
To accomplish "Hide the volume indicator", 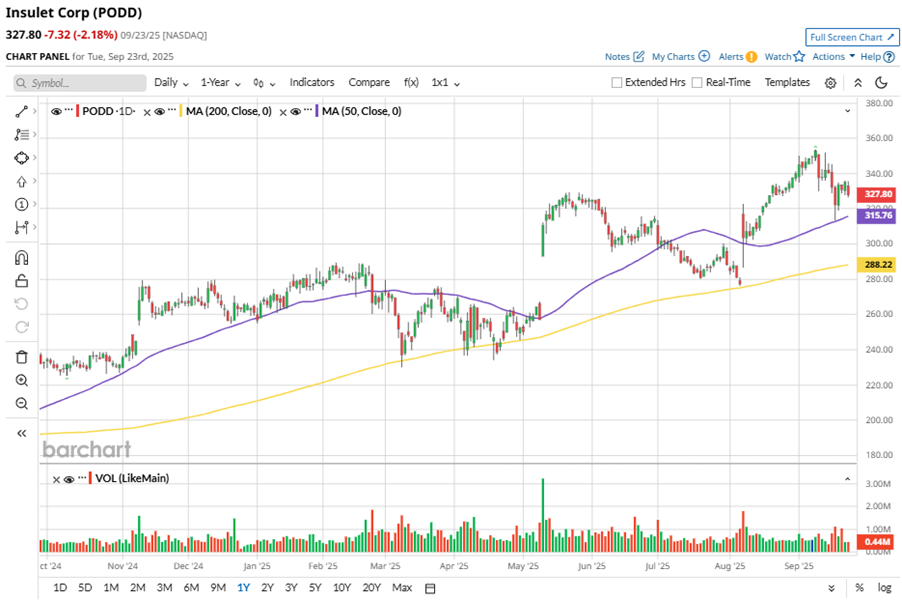I will tap(69, 479).
